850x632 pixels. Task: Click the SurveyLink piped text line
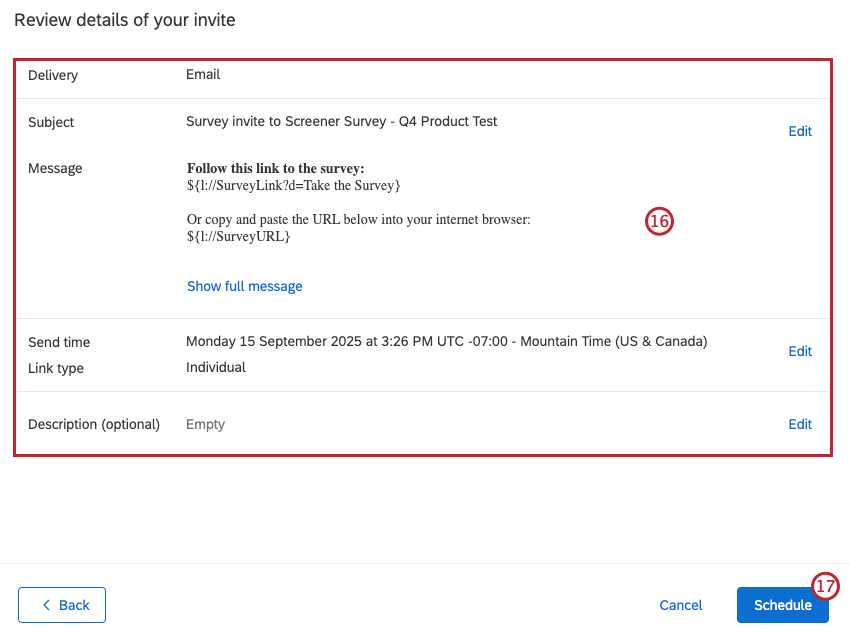click(x=293, y=185)
